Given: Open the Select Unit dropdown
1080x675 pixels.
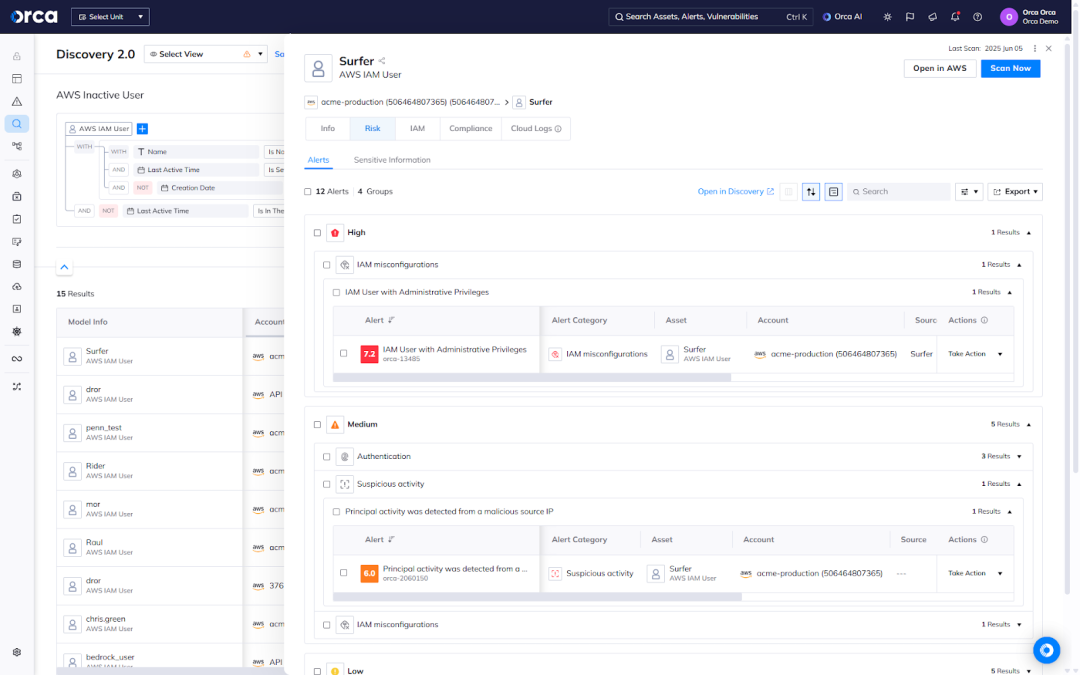Looking at the screenshot, I should (x=110, y=17).
